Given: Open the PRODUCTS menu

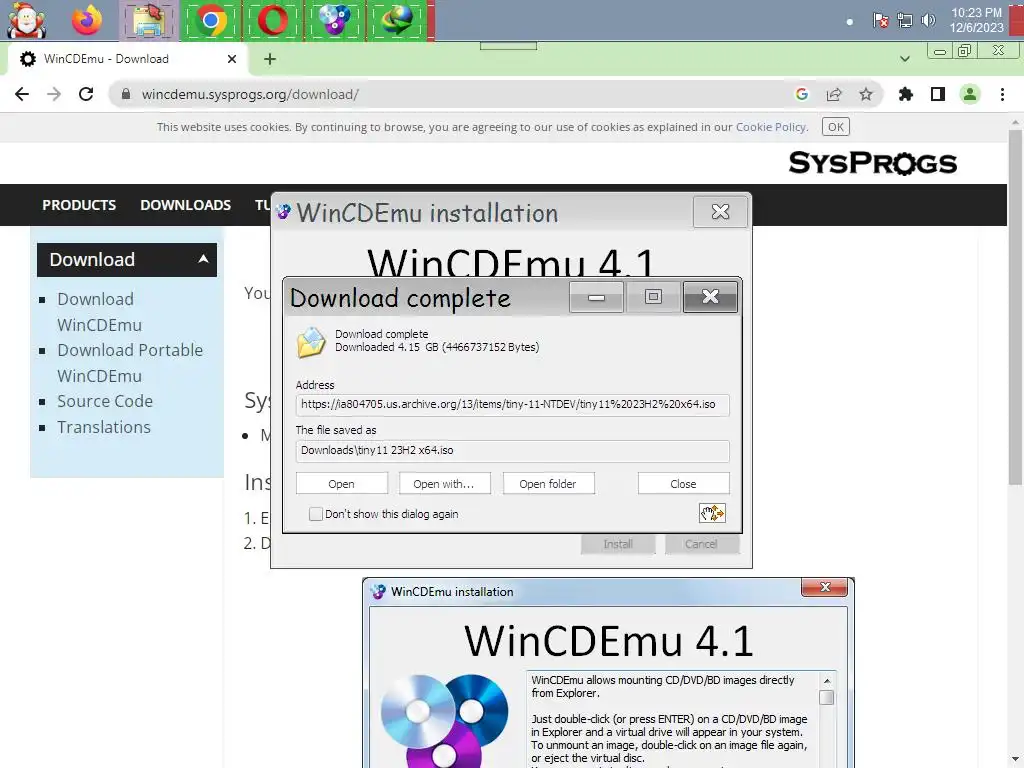Looking at the screenshot, I should 79,205.
